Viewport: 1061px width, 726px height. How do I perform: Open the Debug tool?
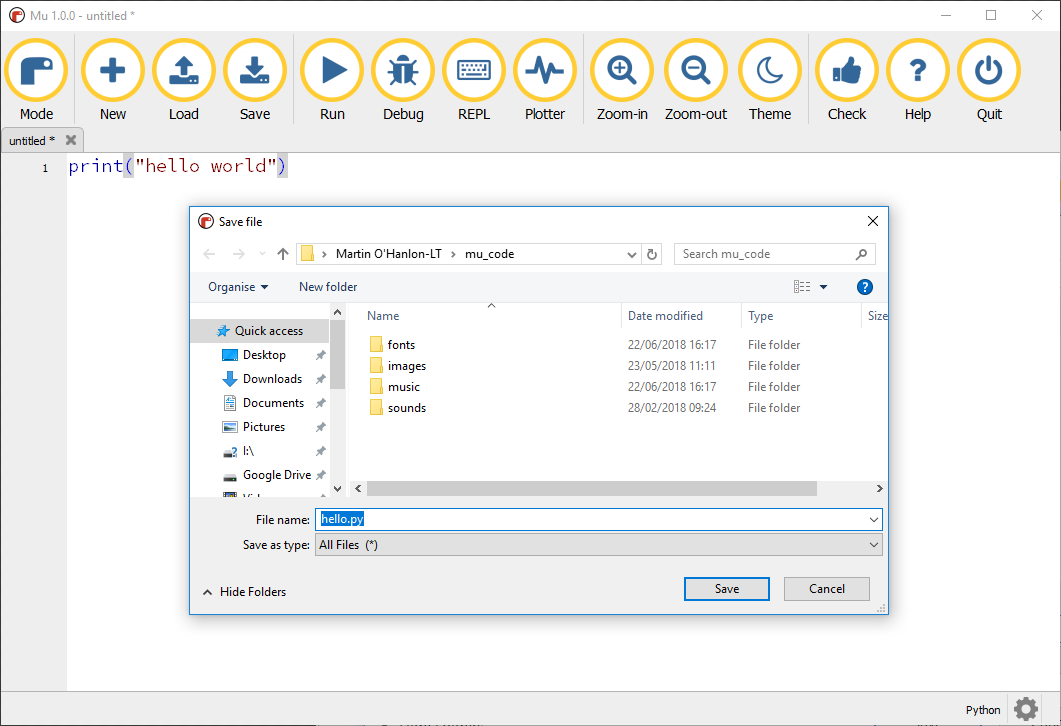coord(403,71)
